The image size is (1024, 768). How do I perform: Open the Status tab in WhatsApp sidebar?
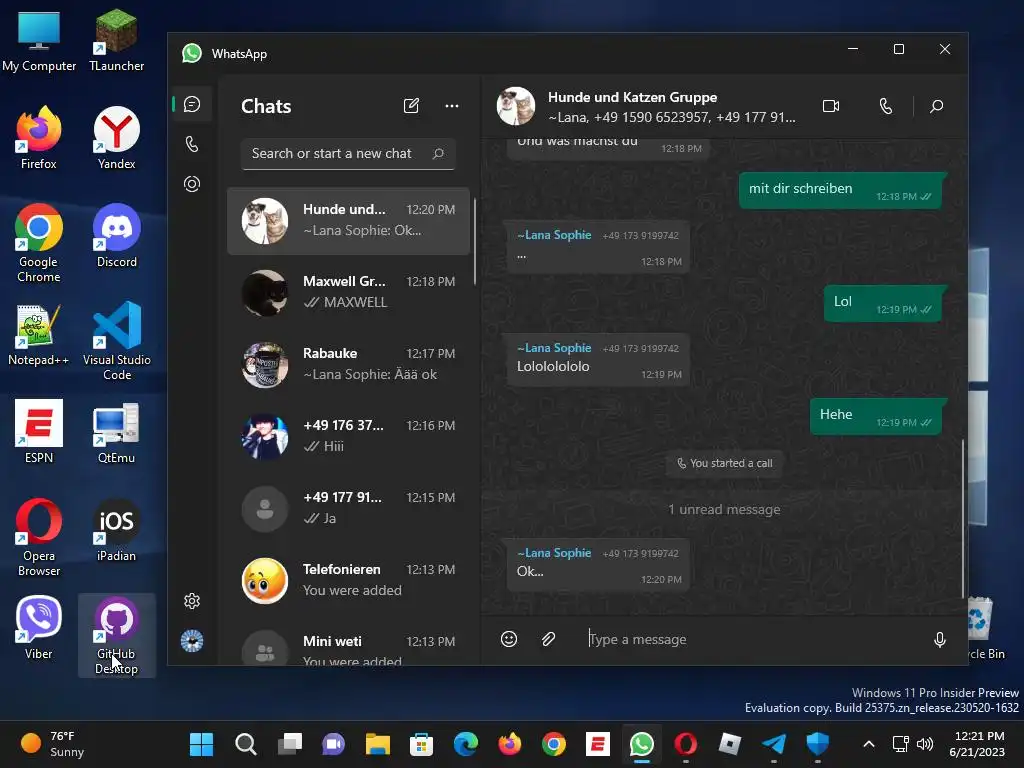coord(192,184)
